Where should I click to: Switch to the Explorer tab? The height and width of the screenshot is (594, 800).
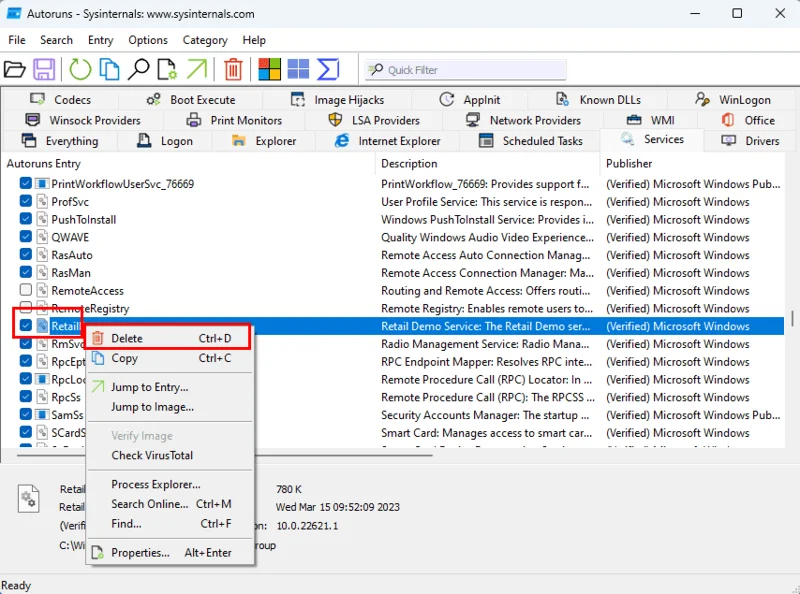pos(264,141)
